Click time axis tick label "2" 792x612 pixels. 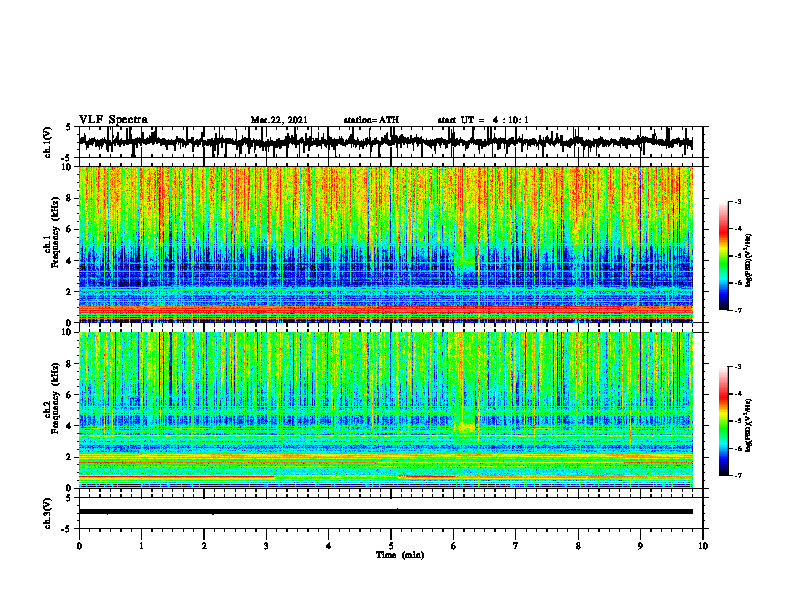point(204,546)
